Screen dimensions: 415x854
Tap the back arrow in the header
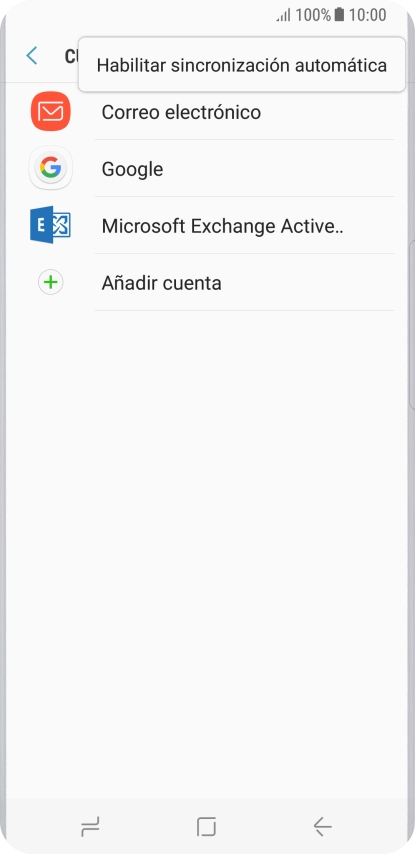tap(32, 56)
